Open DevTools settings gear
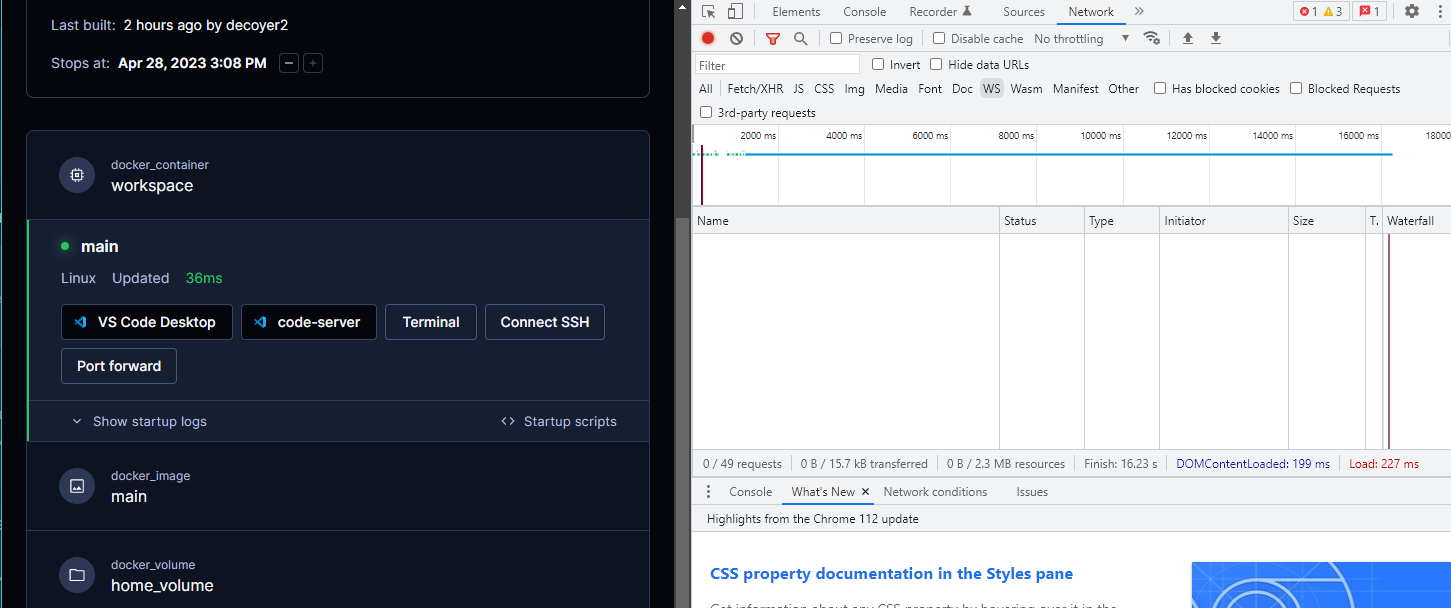The height and width of the screenshot is (608, 1451). point(1412,11)
